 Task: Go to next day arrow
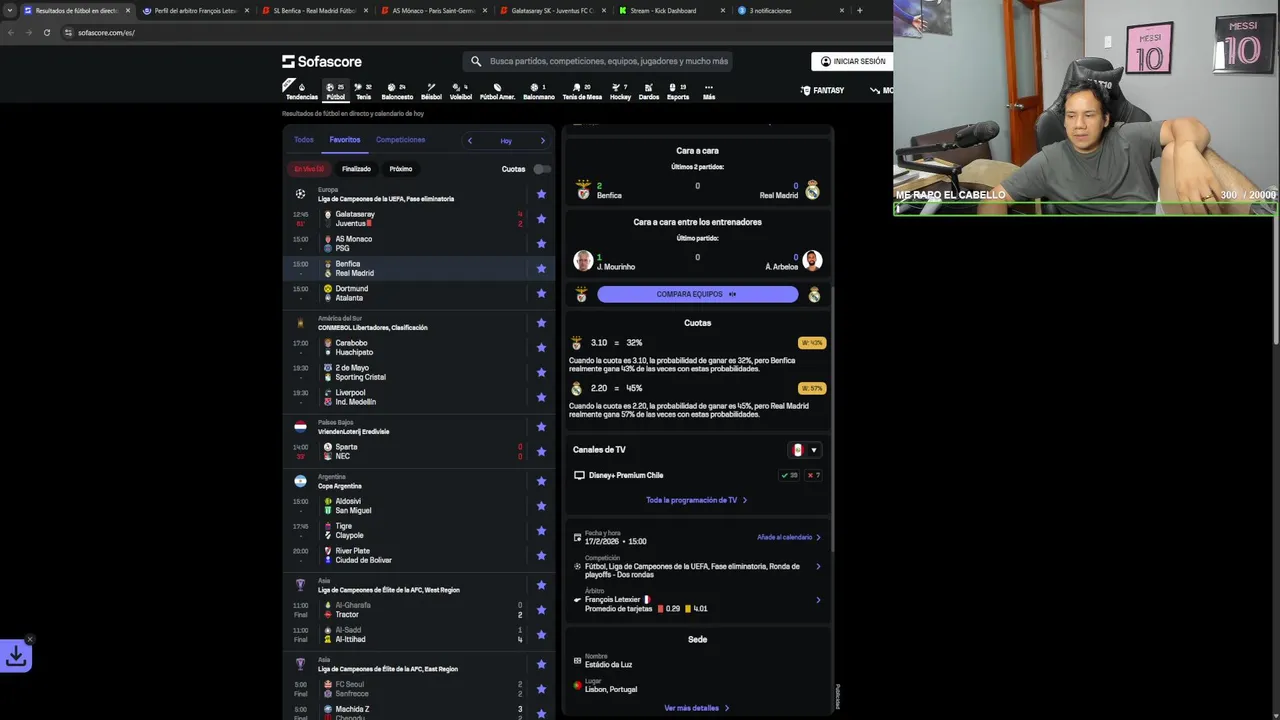coord(543,141)
